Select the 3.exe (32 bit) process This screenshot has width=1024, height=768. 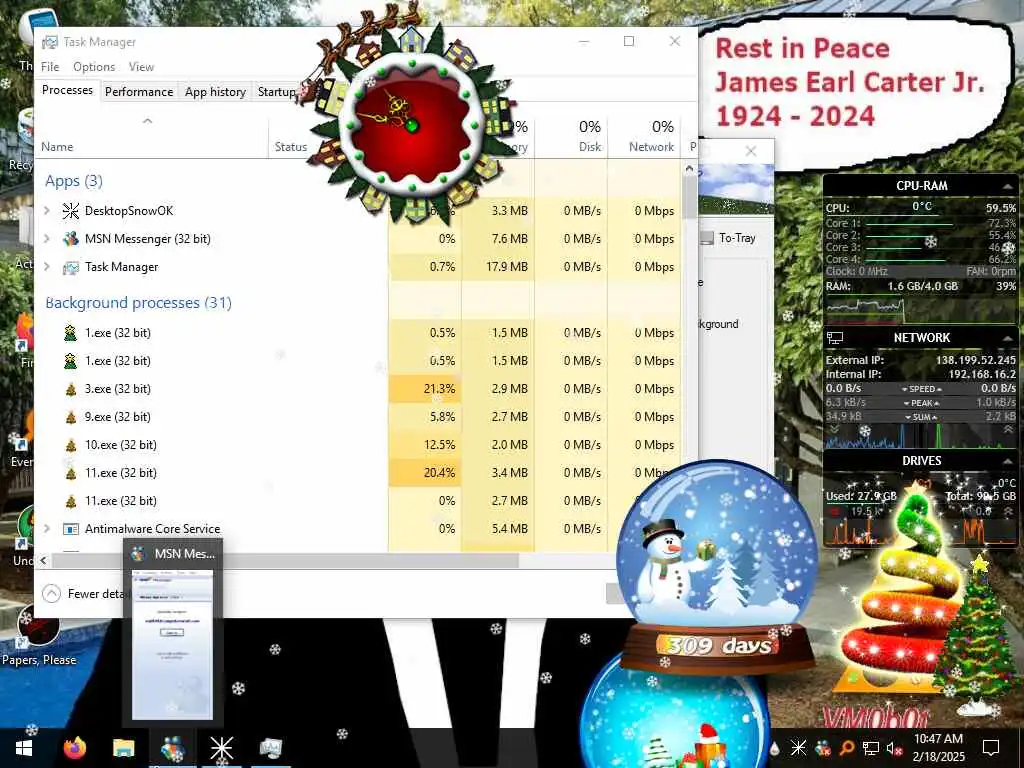coord(118,389)
